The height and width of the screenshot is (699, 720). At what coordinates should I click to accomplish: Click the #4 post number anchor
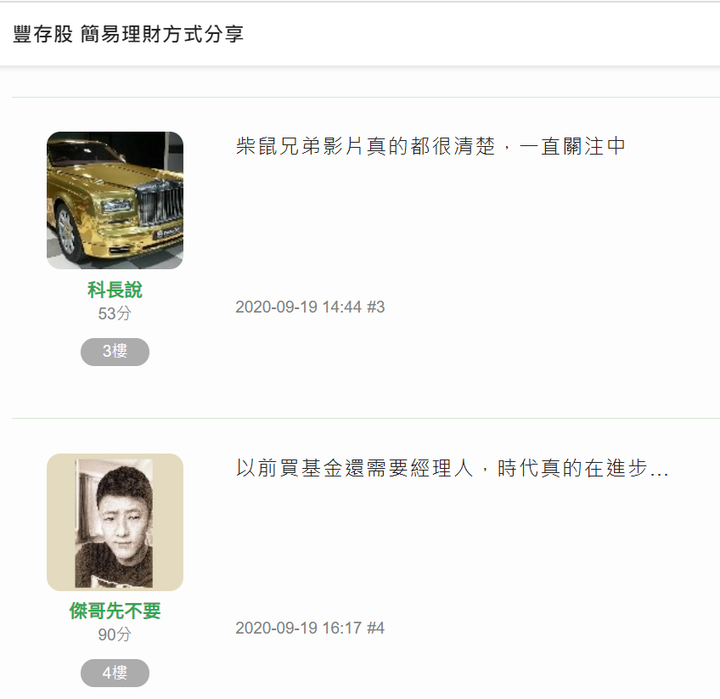376,628
